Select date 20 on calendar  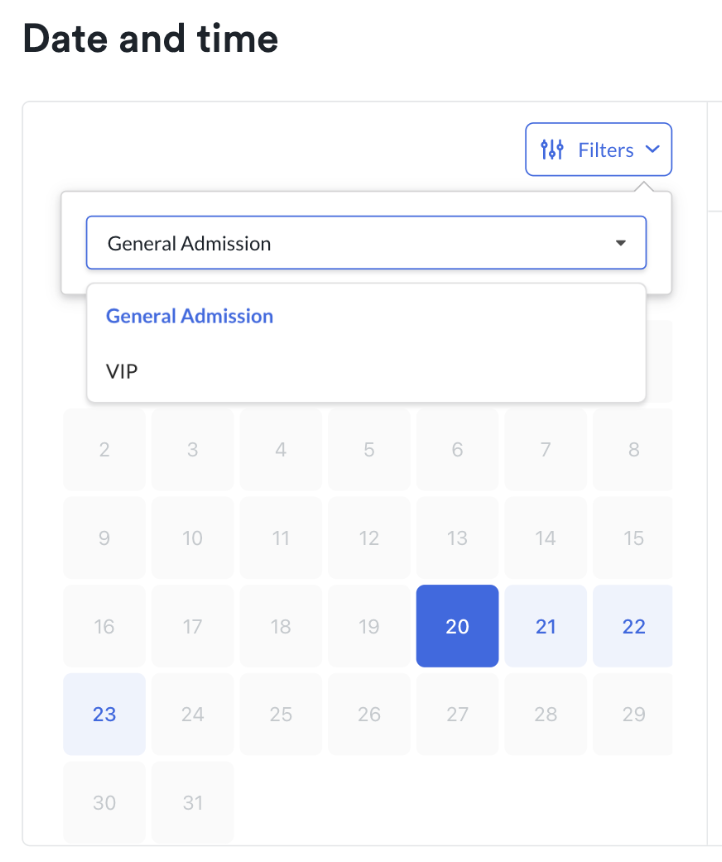pos(458,626)
